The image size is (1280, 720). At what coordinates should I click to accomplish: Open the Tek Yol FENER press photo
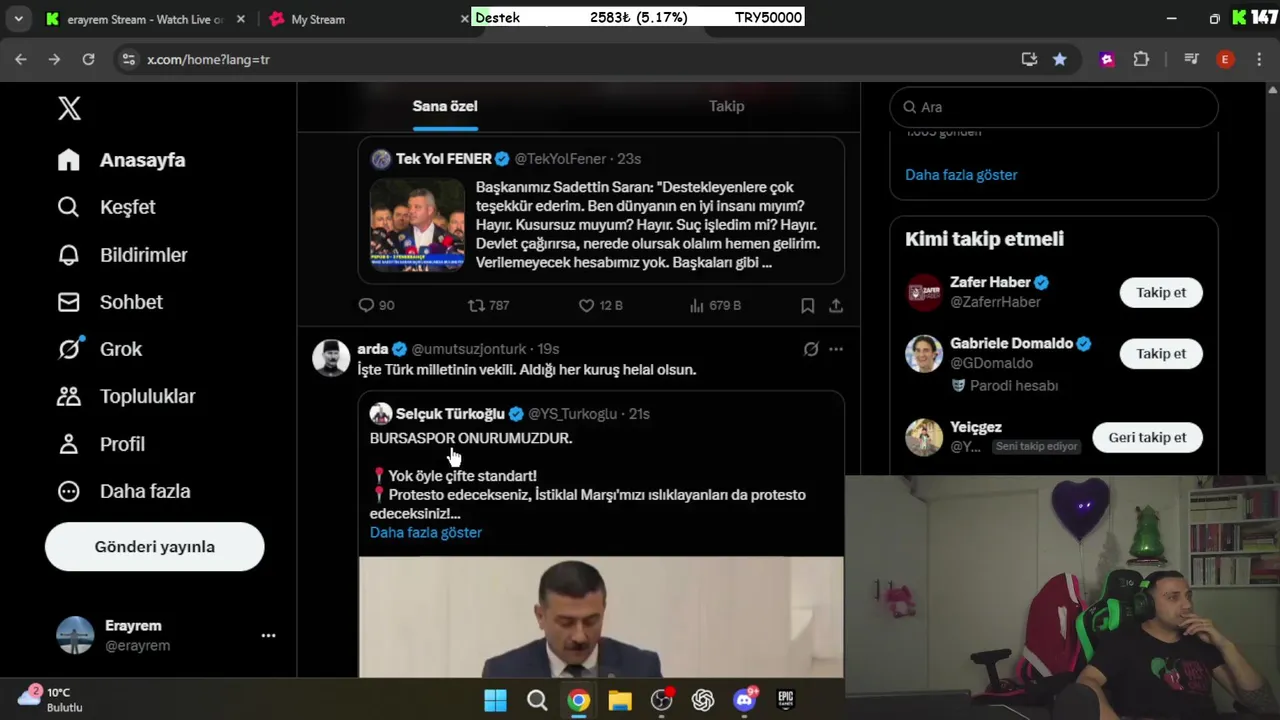tap(417, 225)
